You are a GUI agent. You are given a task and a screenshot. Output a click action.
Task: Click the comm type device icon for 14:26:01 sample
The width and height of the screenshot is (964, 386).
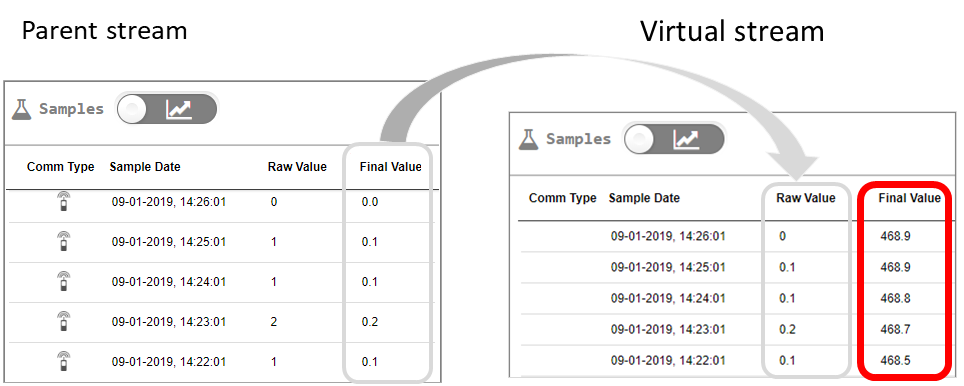click(x=63, y=202)
